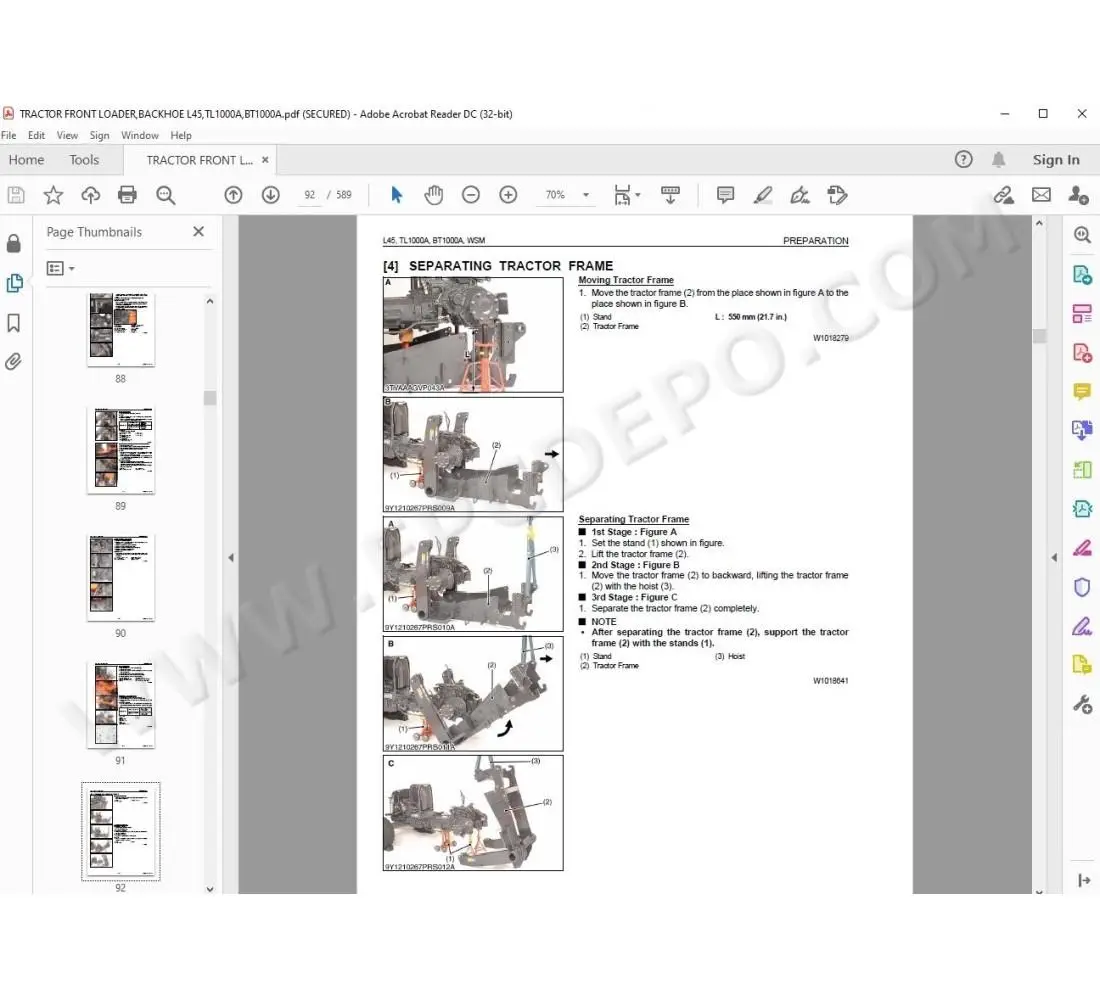Image resolution: width=1100 pixels, height=1000 pixels.
Task: Open Create PDF tool in right pane
Action: (1082, 352)
